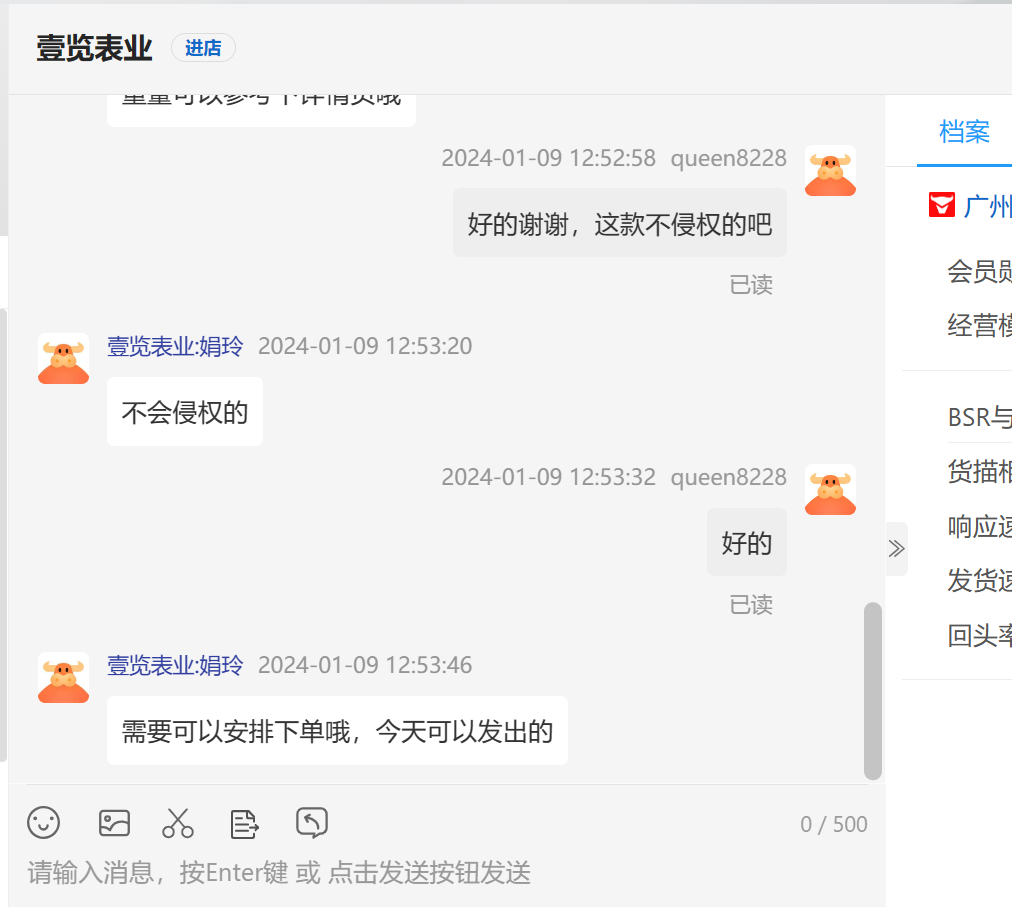1012x907 pixels.
Task: Click the chat history vertical scrollbar thumb
Action: tap(872, 690)
